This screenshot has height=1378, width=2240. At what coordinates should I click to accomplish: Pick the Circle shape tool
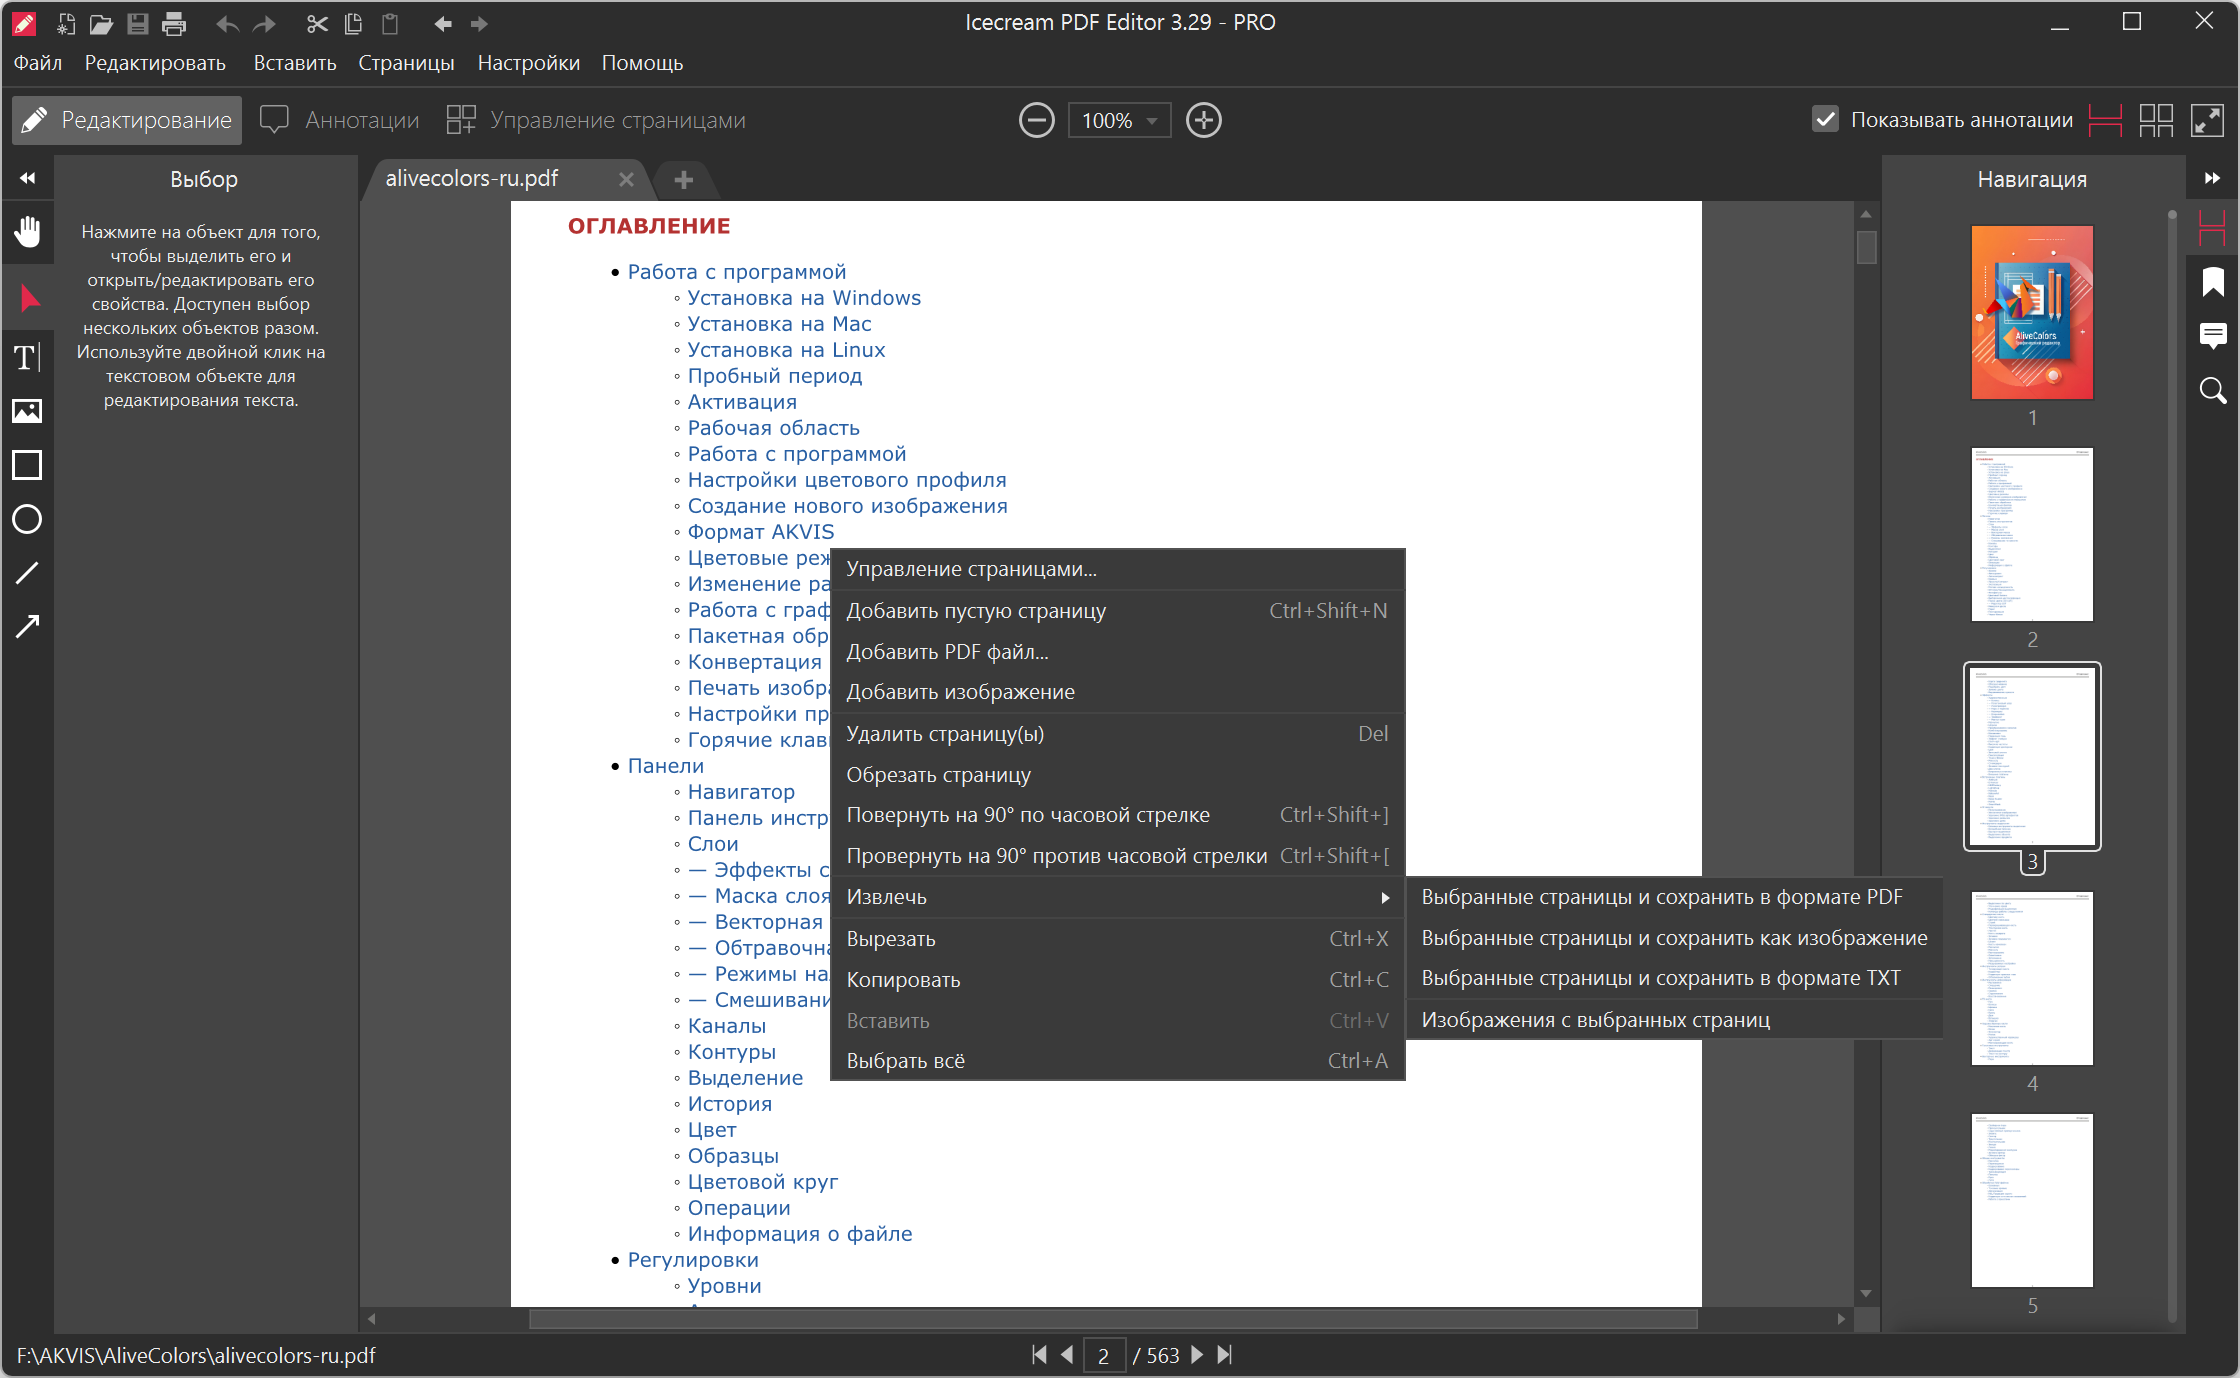[27, 519]
